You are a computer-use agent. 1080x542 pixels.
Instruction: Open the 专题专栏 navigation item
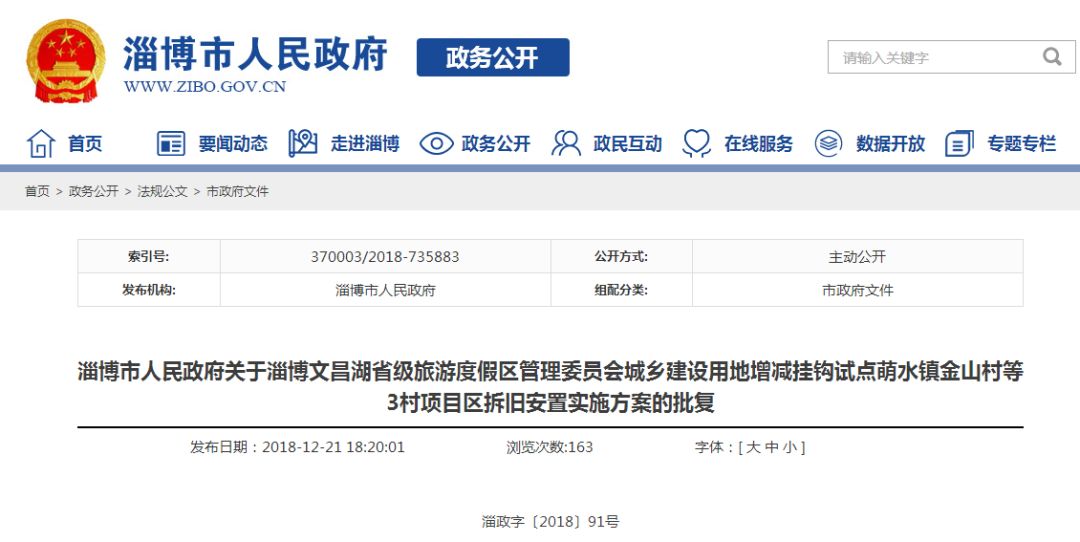pos(1021,143)
